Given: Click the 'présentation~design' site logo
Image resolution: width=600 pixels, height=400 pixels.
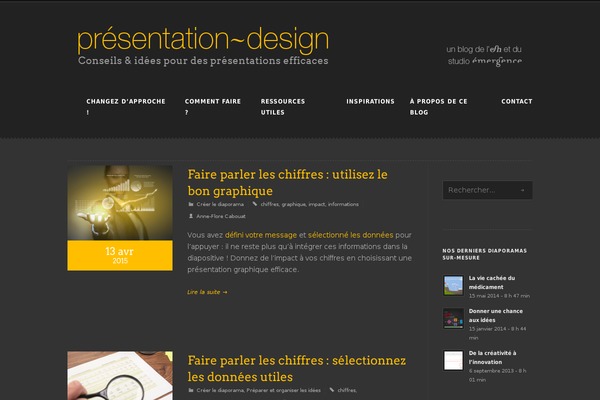Looking at the screenshot, I should (x=203, y=40).
